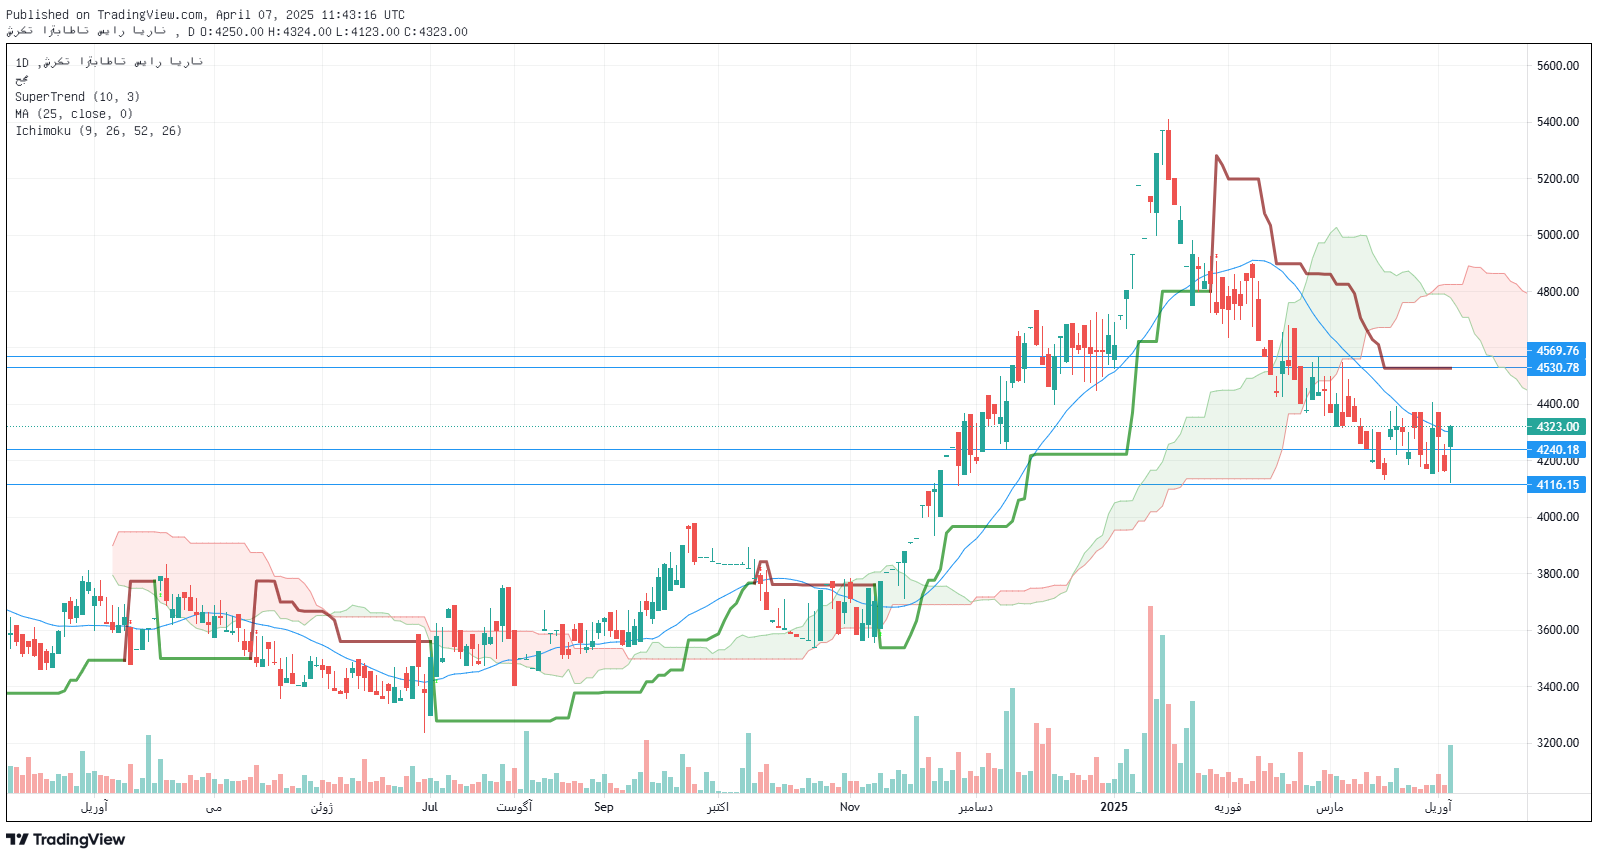The image size is (1598, 858).
Task: Click the Sep label on time axis
Action: pos(603,807)
